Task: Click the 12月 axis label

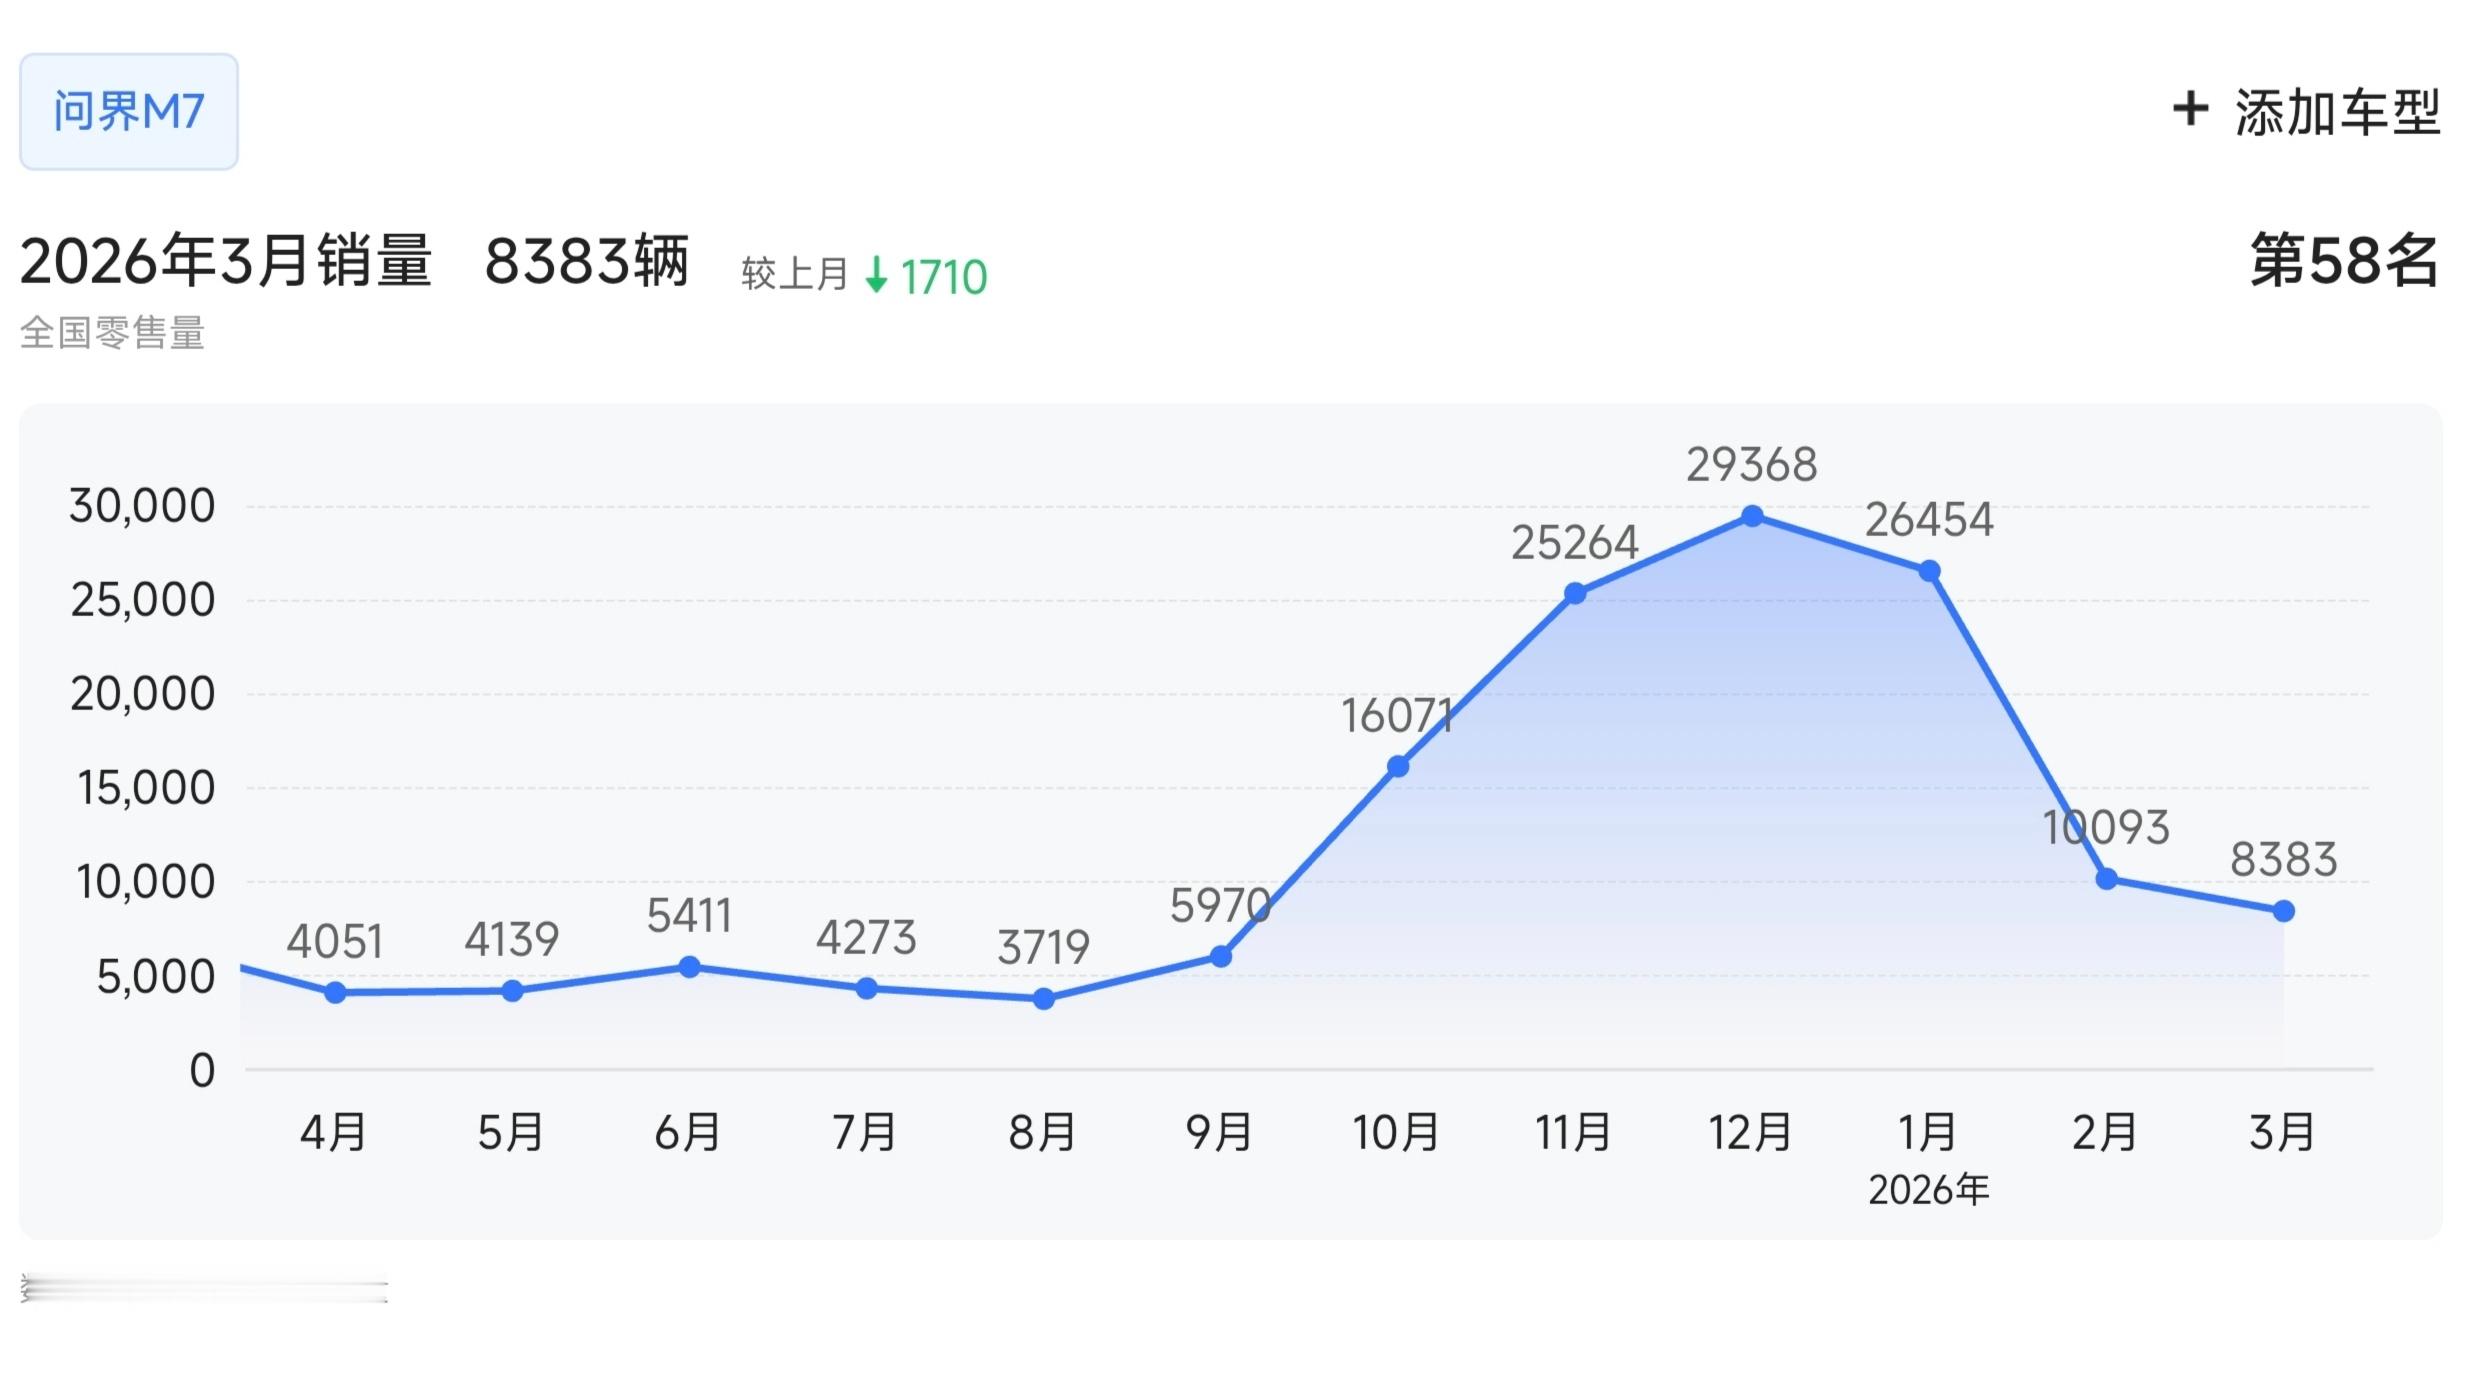Action: tap(1750, 1132)
